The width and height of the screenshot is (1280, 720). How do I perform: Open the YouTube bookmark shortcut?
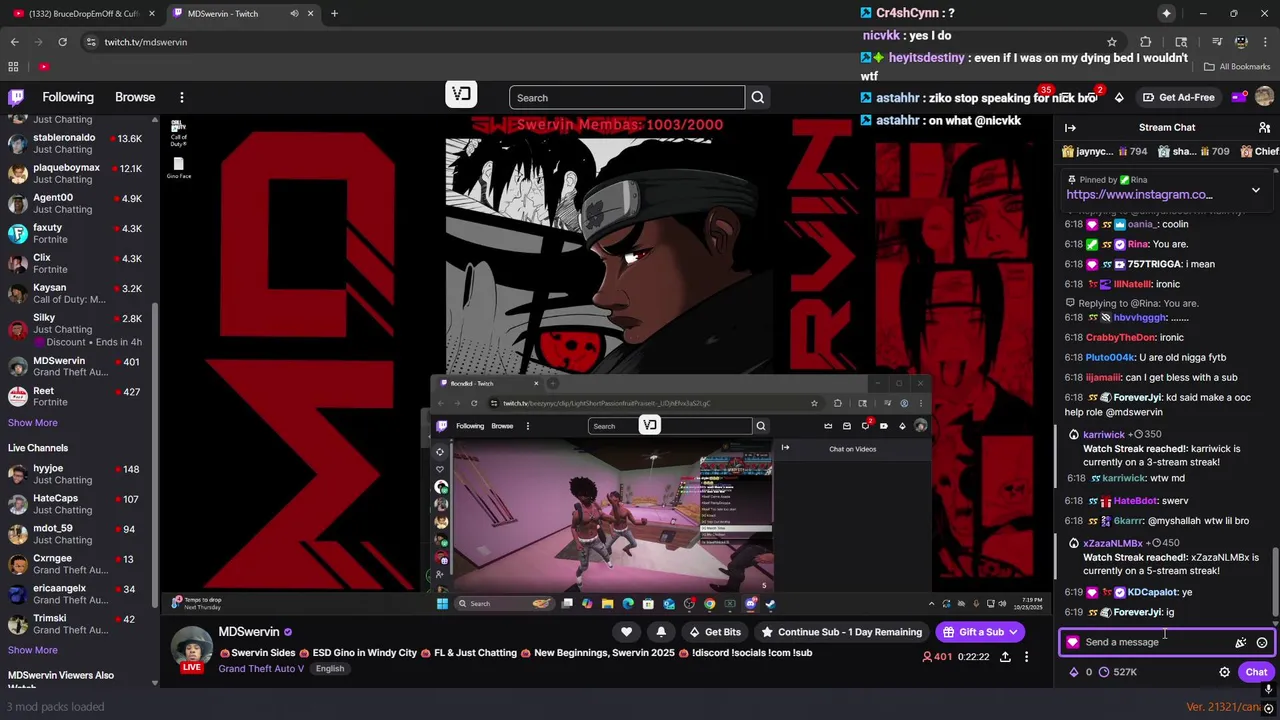click(x=44, y=67)
